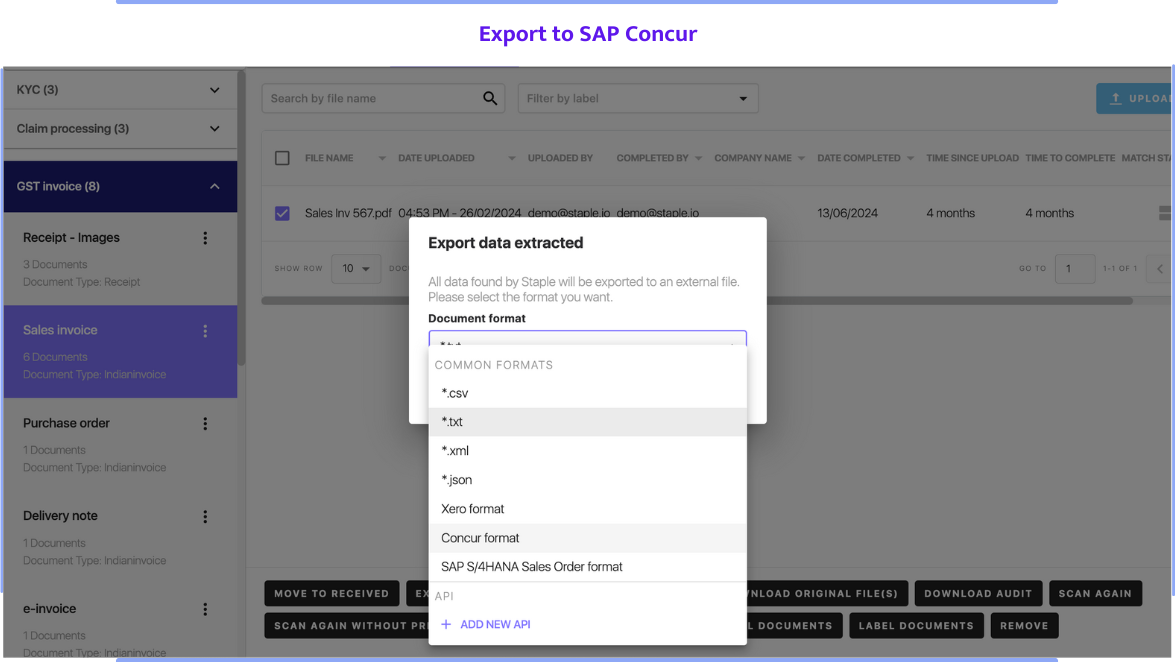Click ADD NEW API link
The height and width of the screenshot is (662, 1176).
495,625
